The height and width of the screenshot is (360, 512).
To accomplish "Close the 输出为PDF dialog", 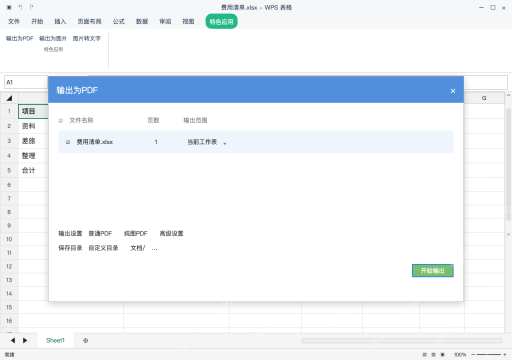I will (x=453, y=91).
